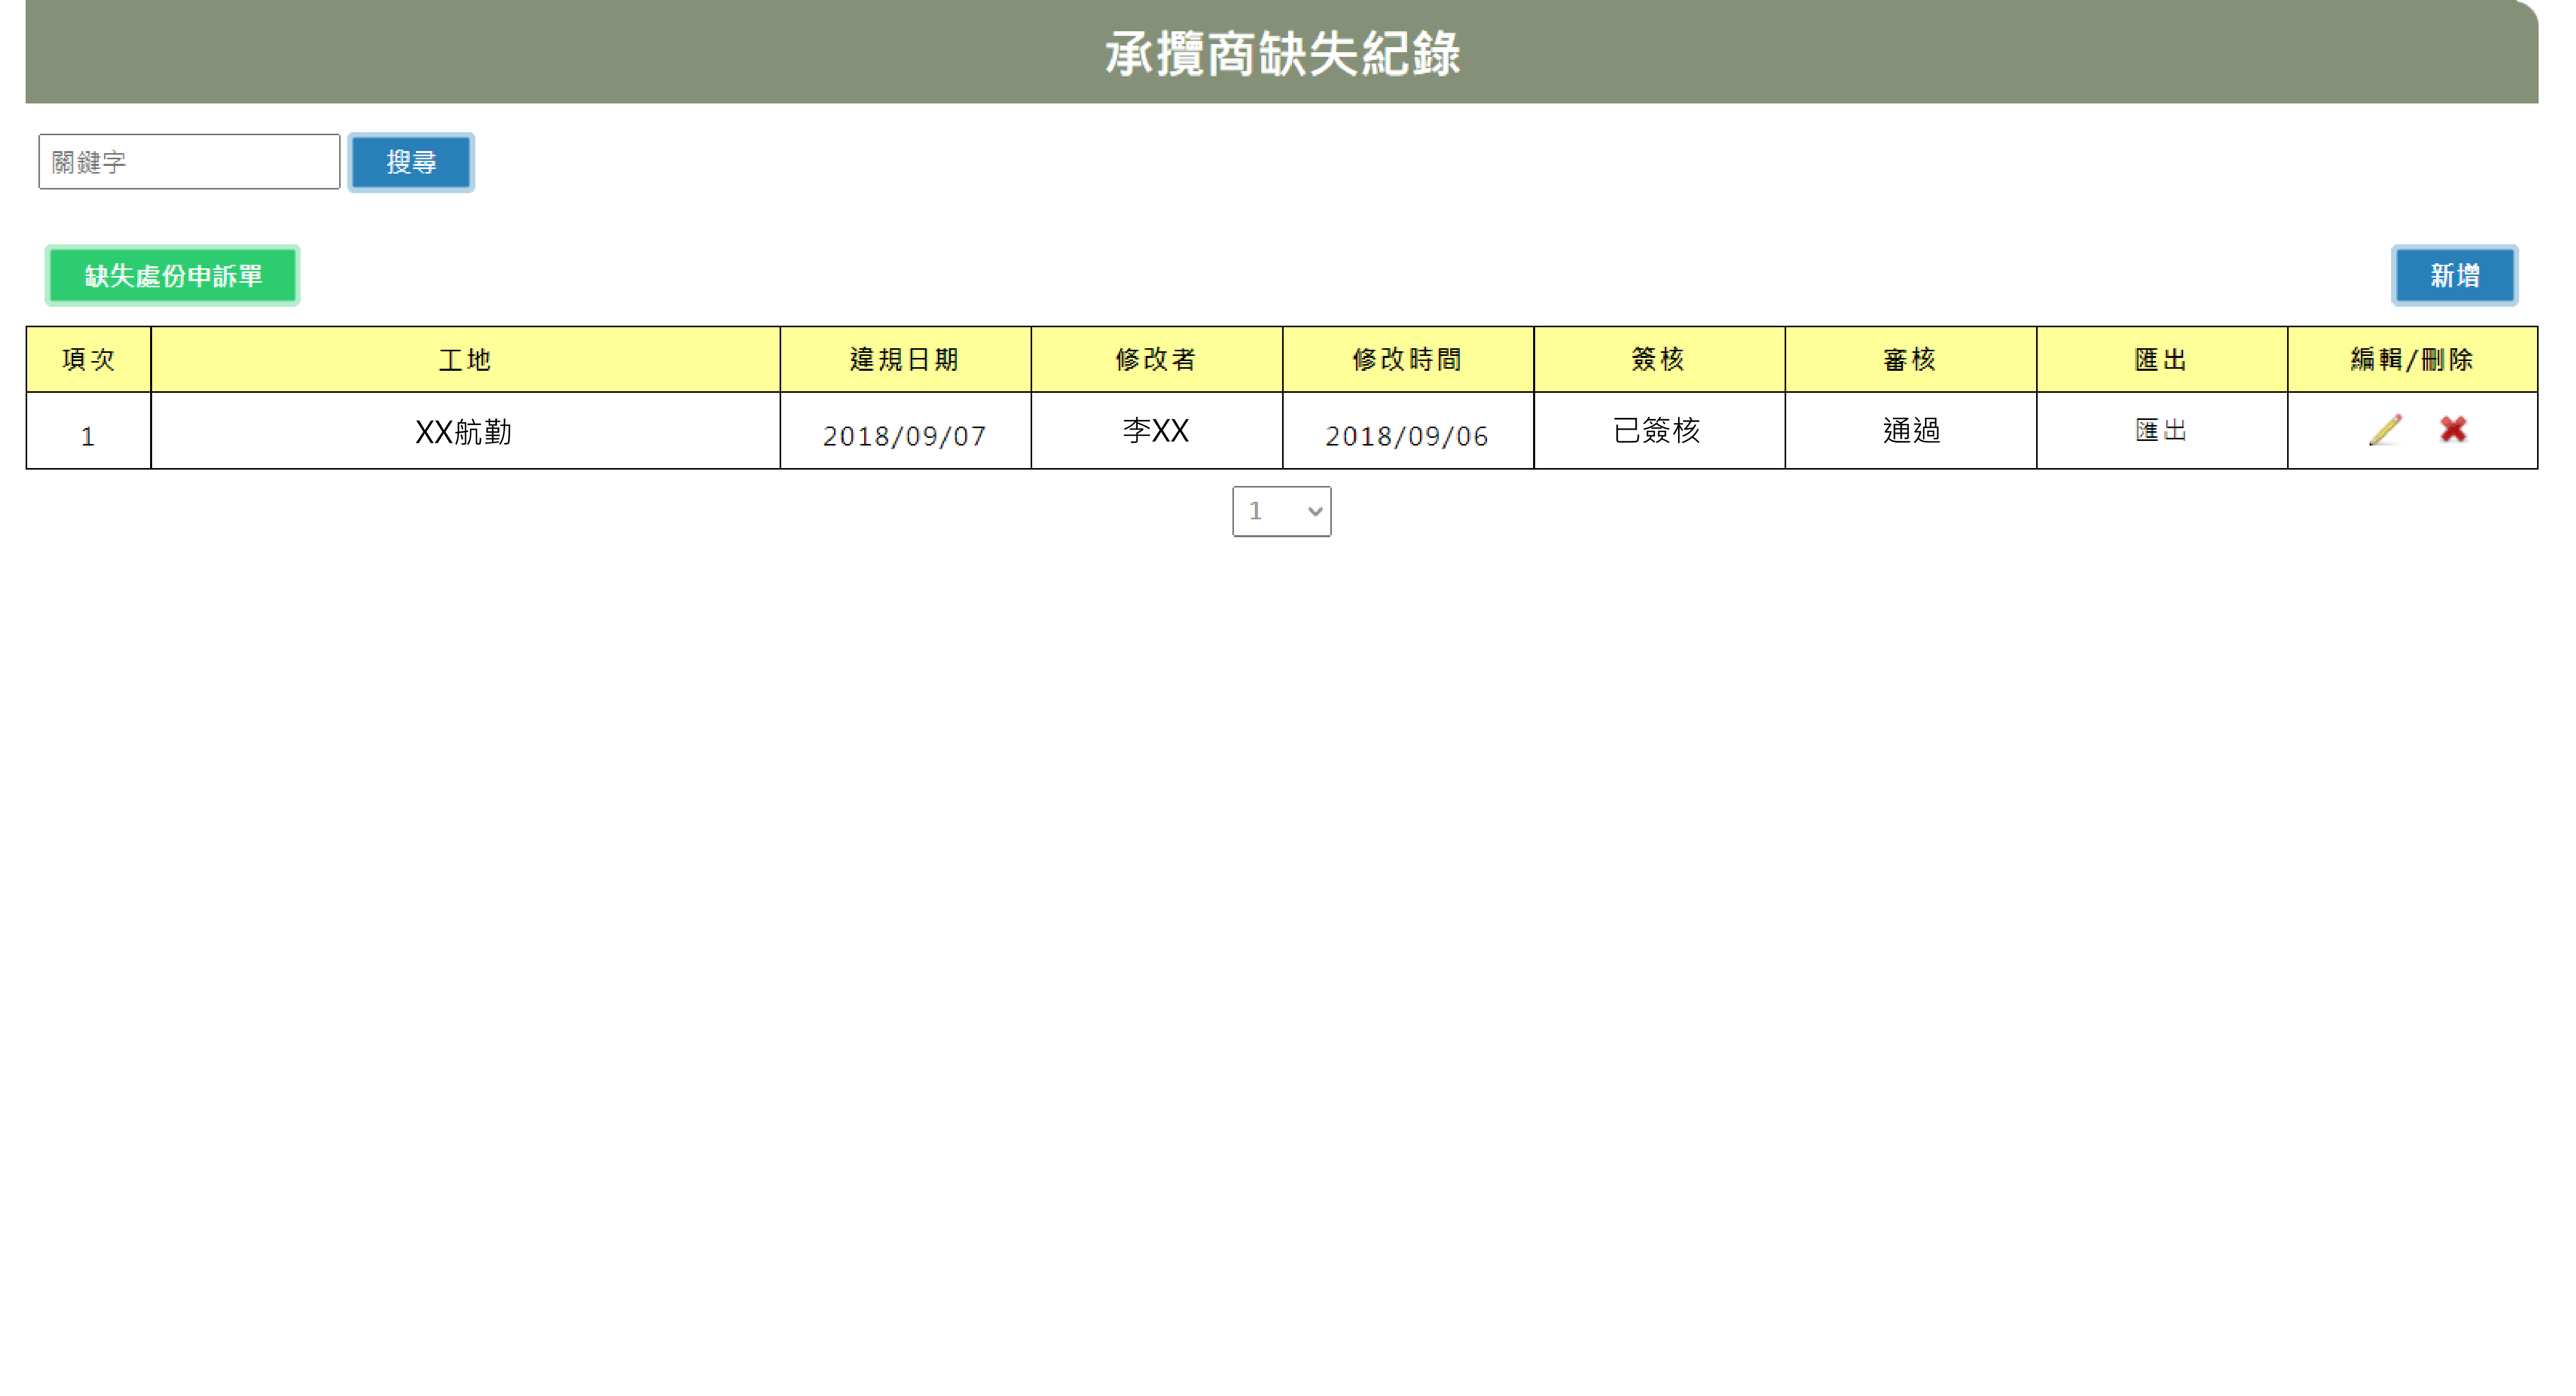Click the 承攬商缺失紀錄 page title
2576x1396 pixels.
pos(1282,53)
